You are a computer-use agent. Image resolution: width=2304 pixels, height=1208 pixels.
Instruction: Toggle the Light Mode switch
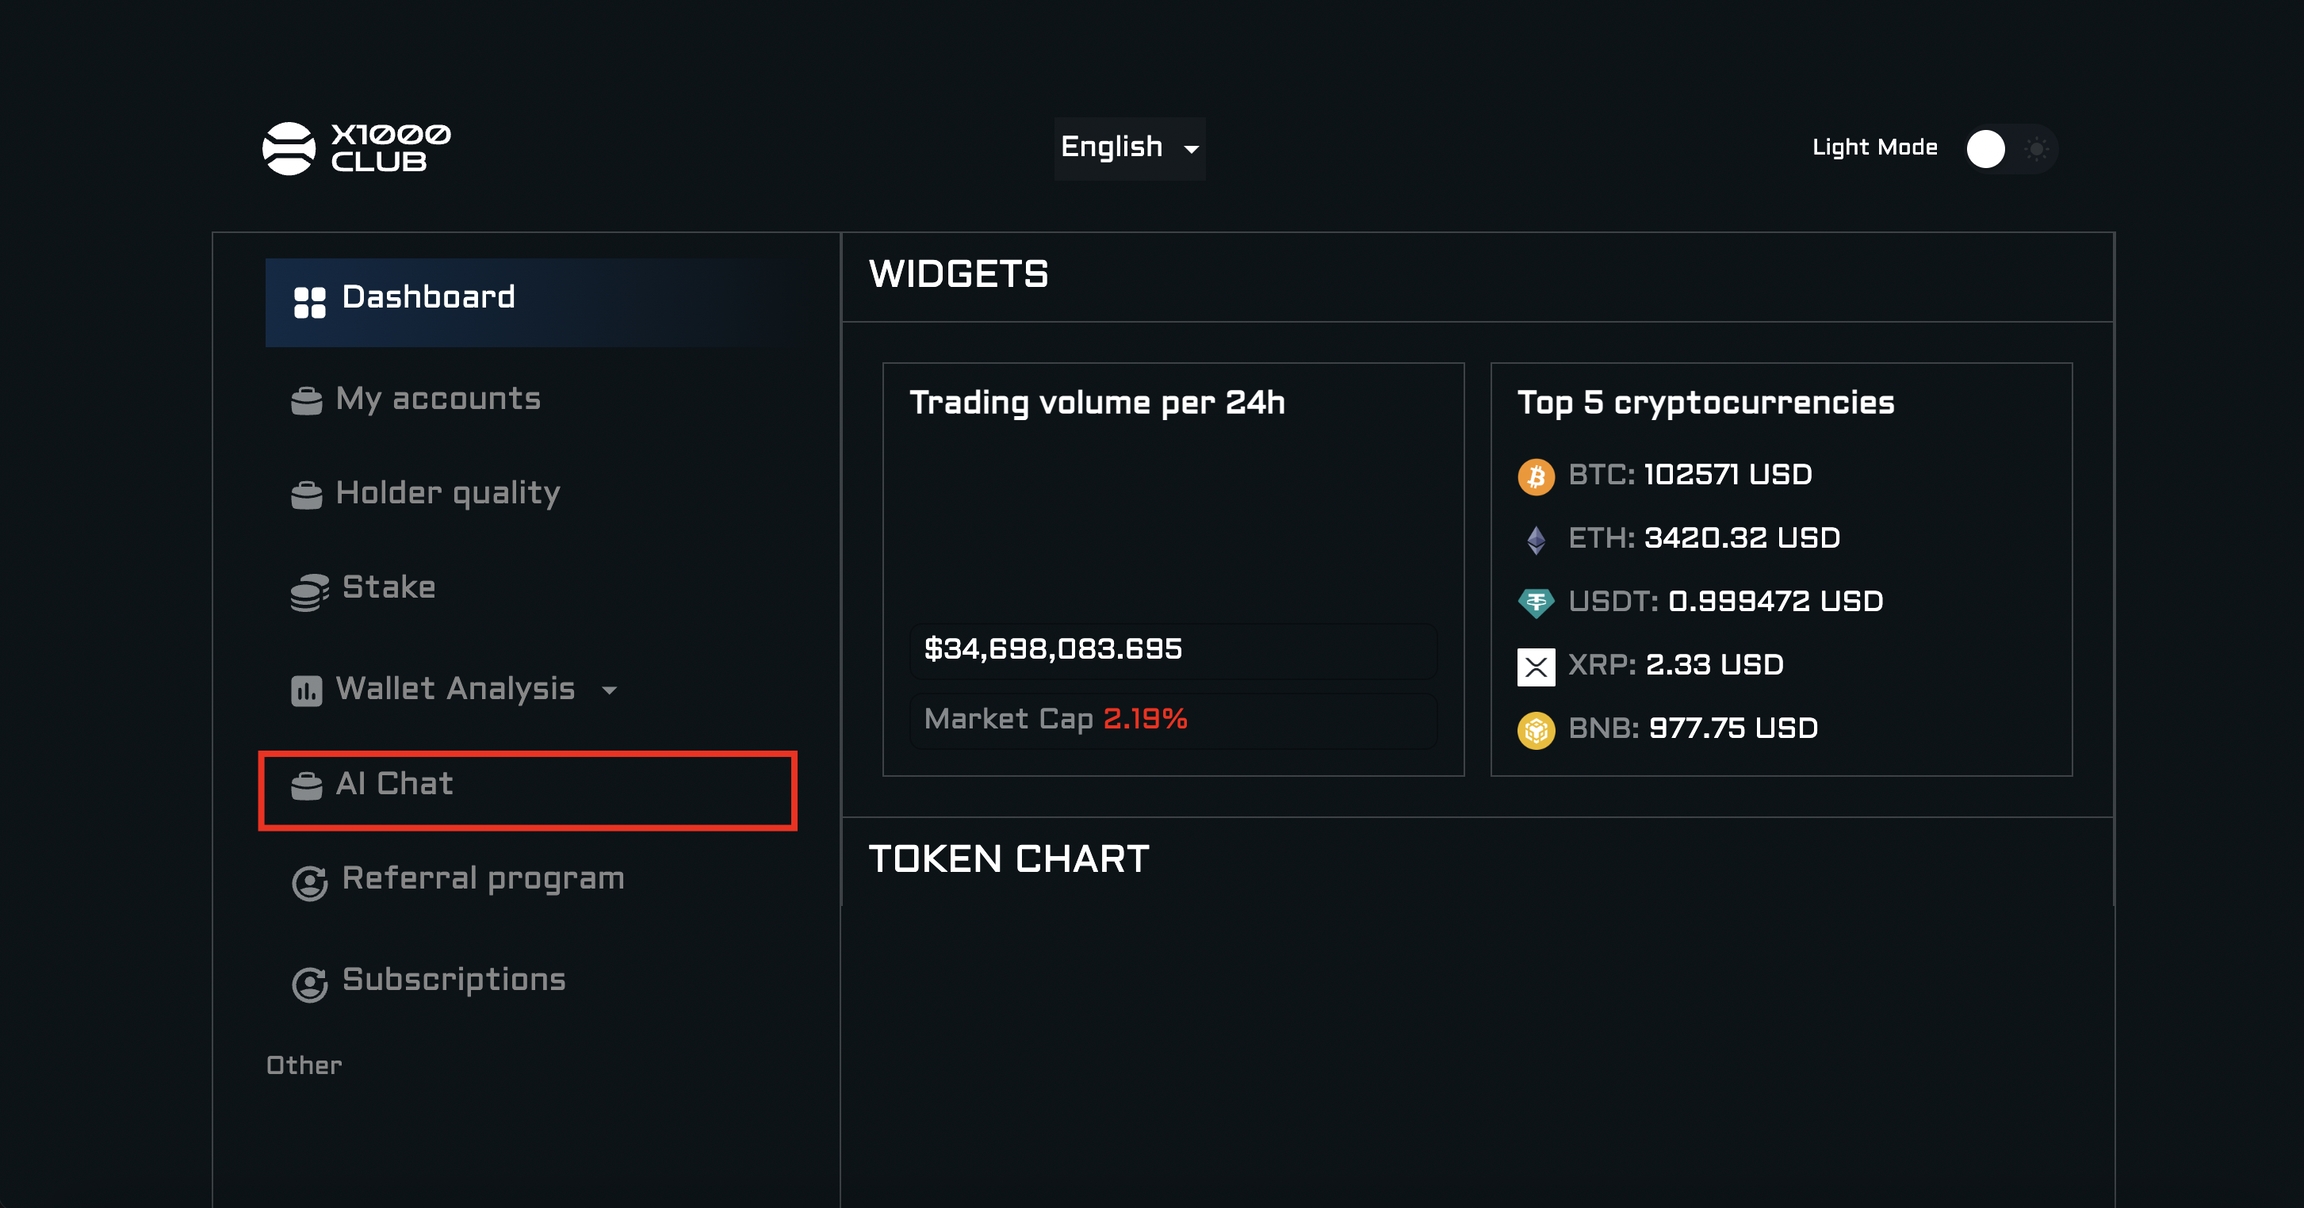coord(2010,149)
